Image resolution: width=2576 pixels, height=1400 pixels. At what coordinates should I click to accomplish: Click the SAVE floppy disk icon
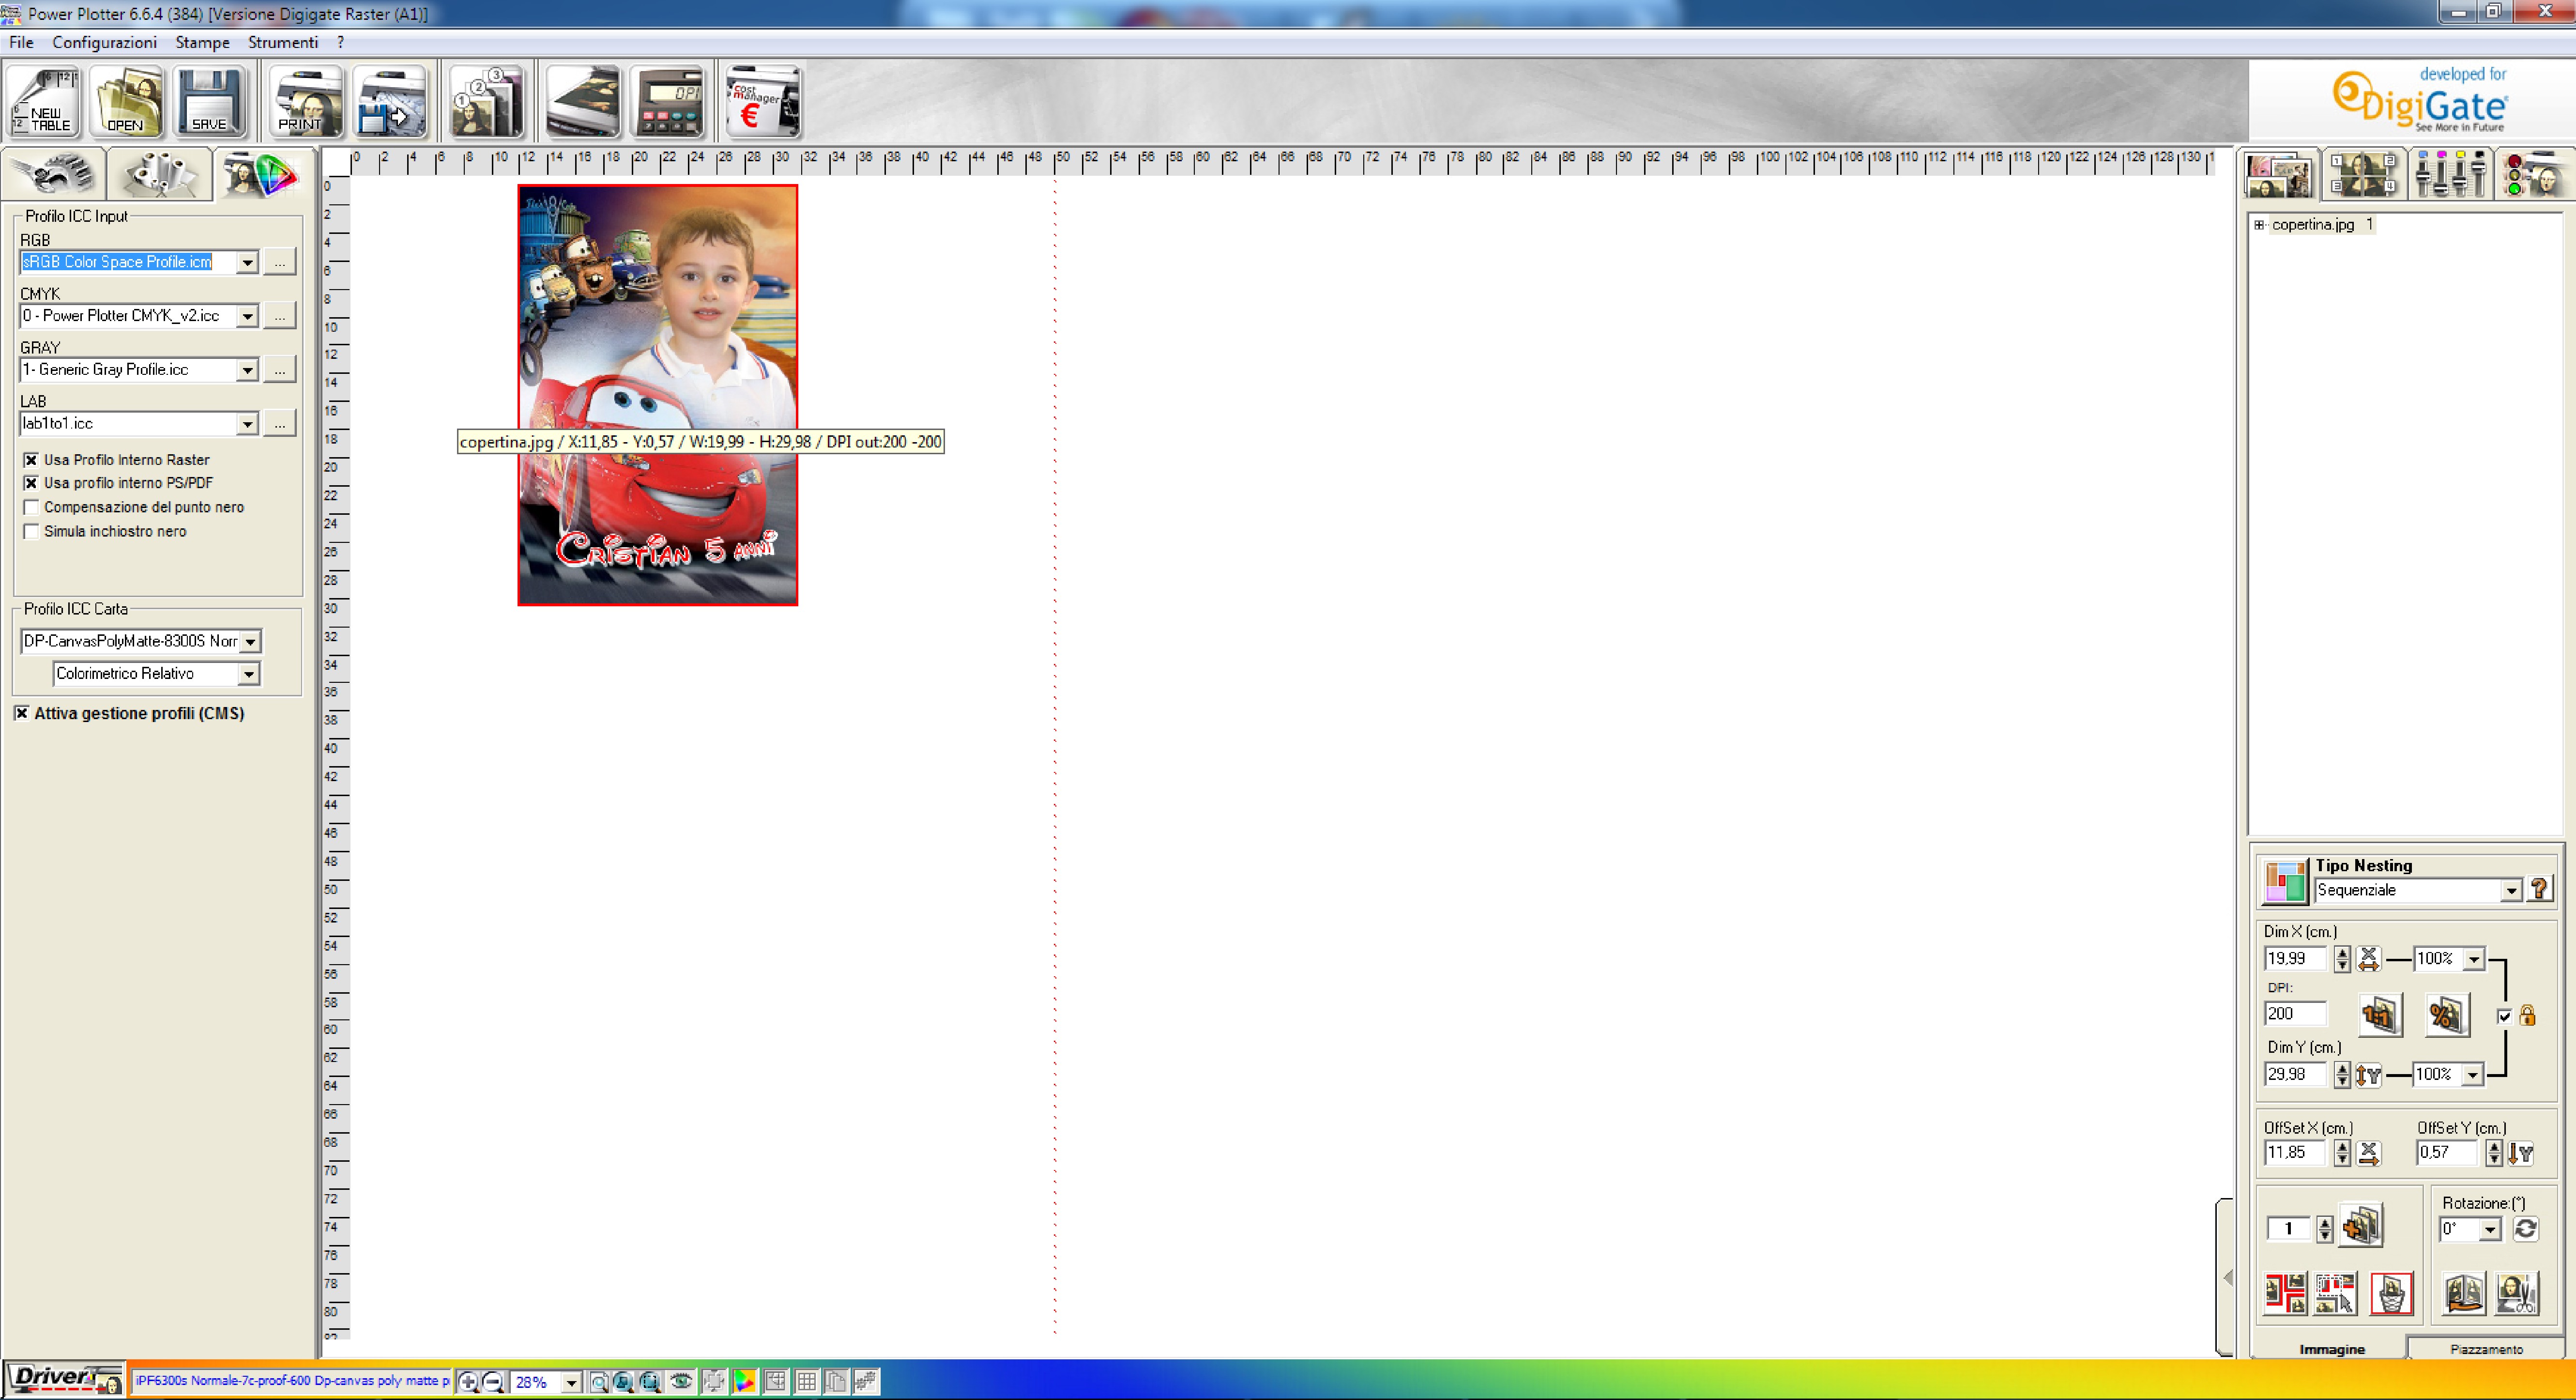coord(210,101)
